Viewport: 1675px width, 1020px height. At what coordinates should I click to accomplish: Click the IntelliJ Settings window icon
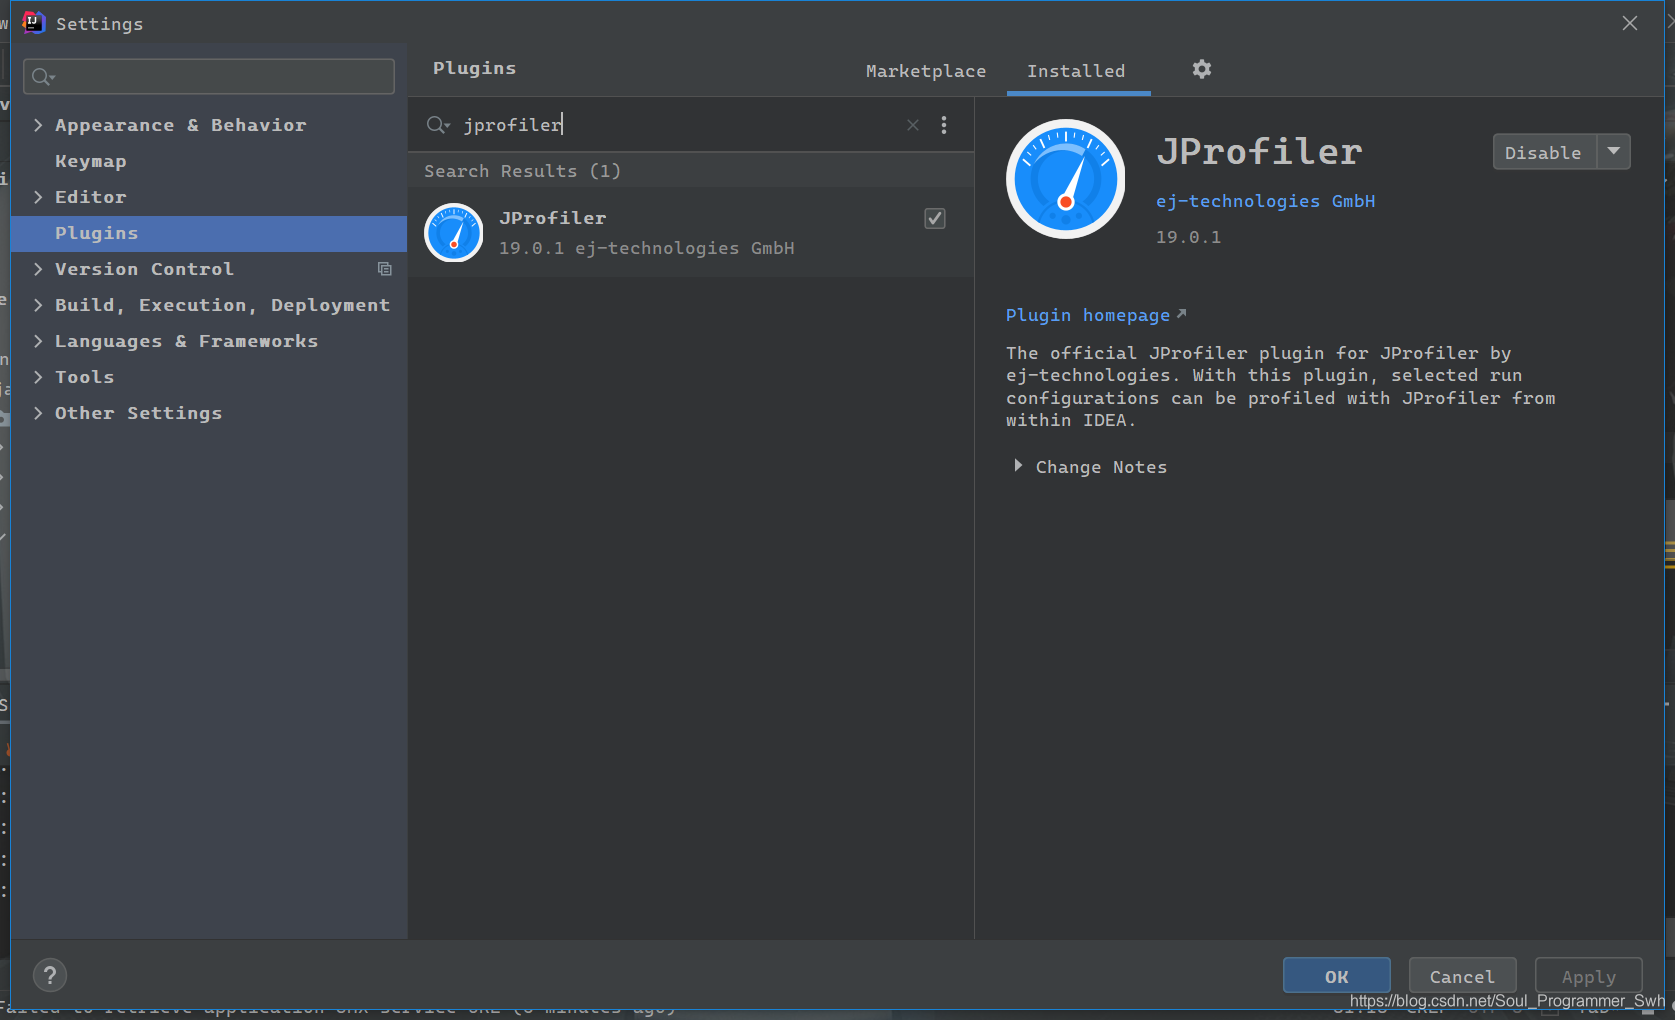[33, 22]
